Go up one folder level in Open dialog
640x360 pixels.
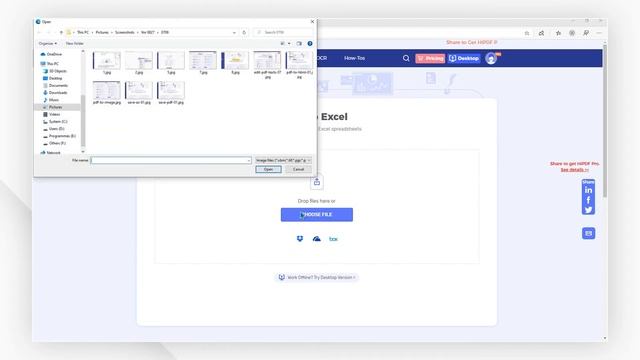(61, 32)
